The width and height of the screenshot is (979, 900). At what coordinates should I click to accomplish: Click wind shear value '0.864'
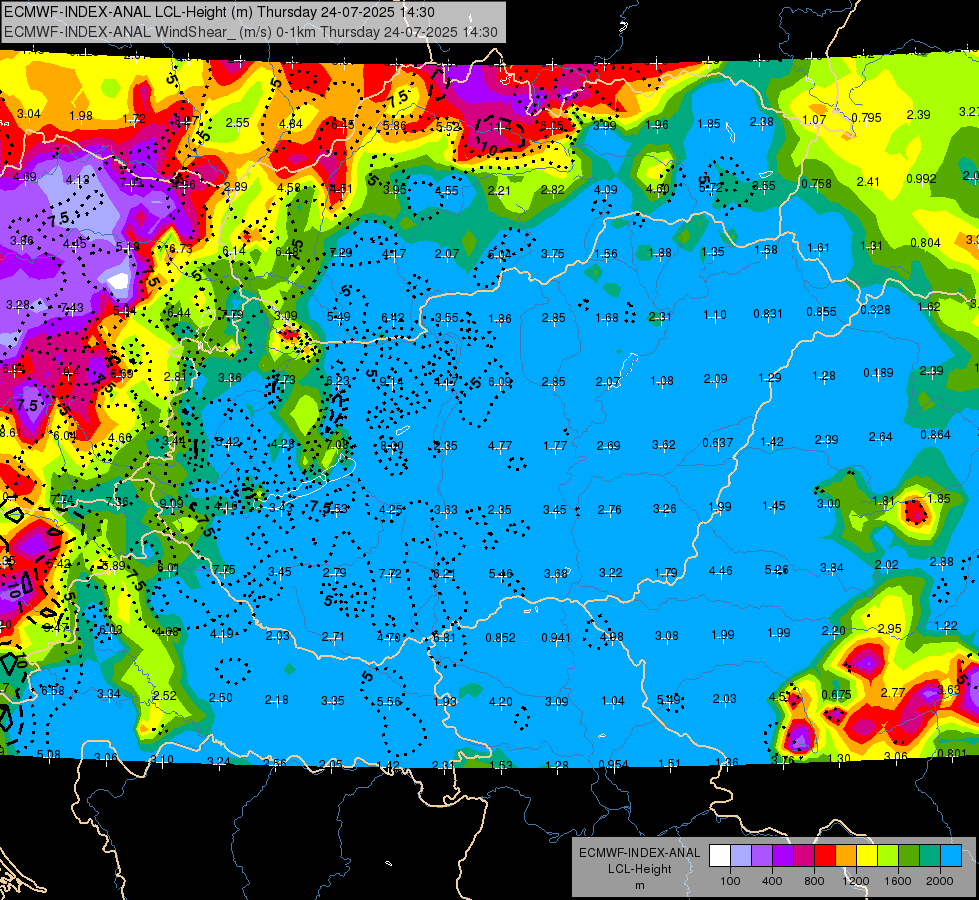pos(935,435)
